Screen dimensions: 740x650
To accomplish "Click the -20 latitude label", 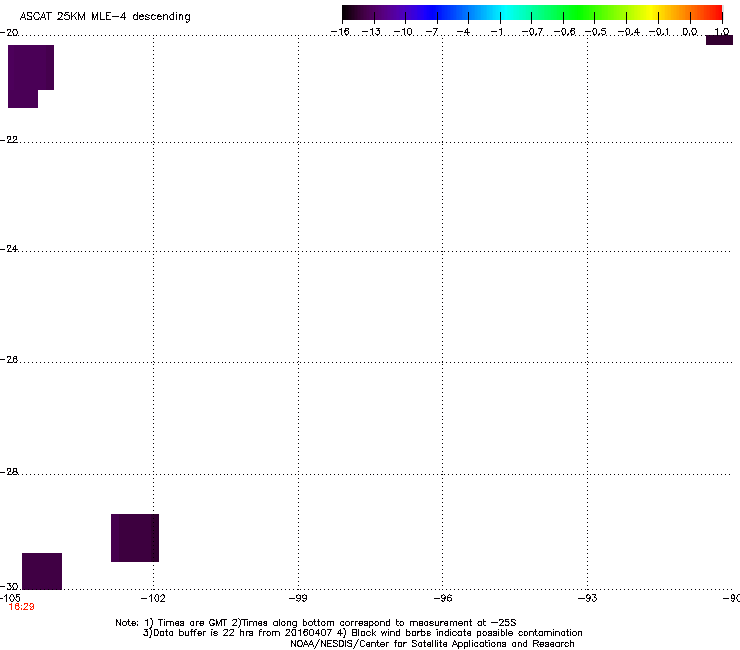I will pos(9,33).
